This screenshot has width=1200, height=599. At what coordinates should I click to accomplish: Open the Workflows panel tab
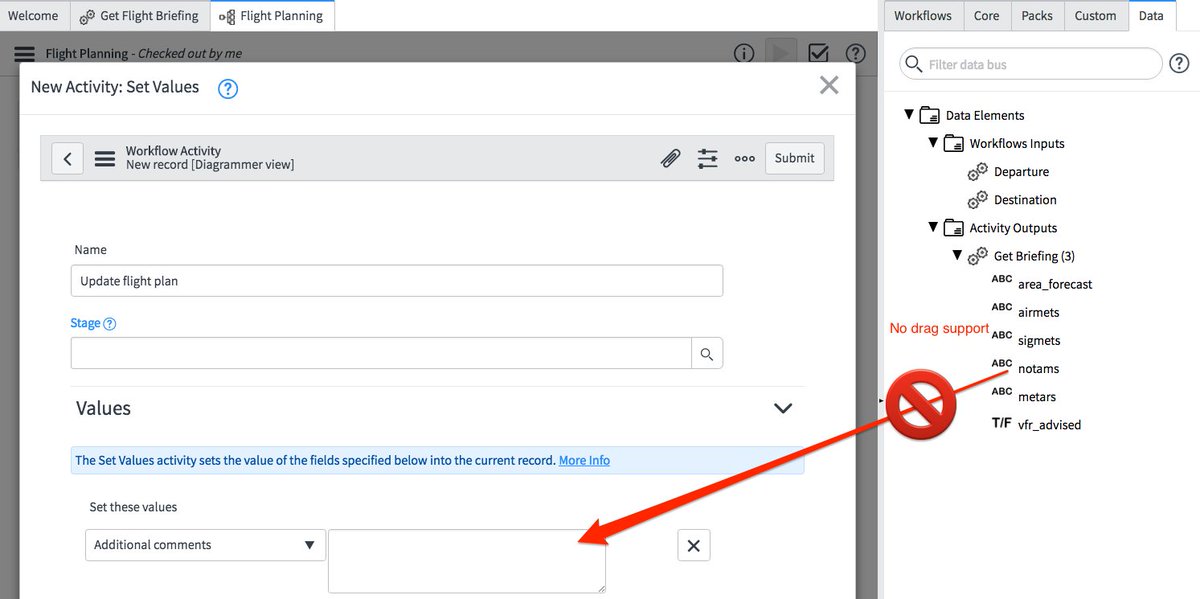tap(923, 15)
